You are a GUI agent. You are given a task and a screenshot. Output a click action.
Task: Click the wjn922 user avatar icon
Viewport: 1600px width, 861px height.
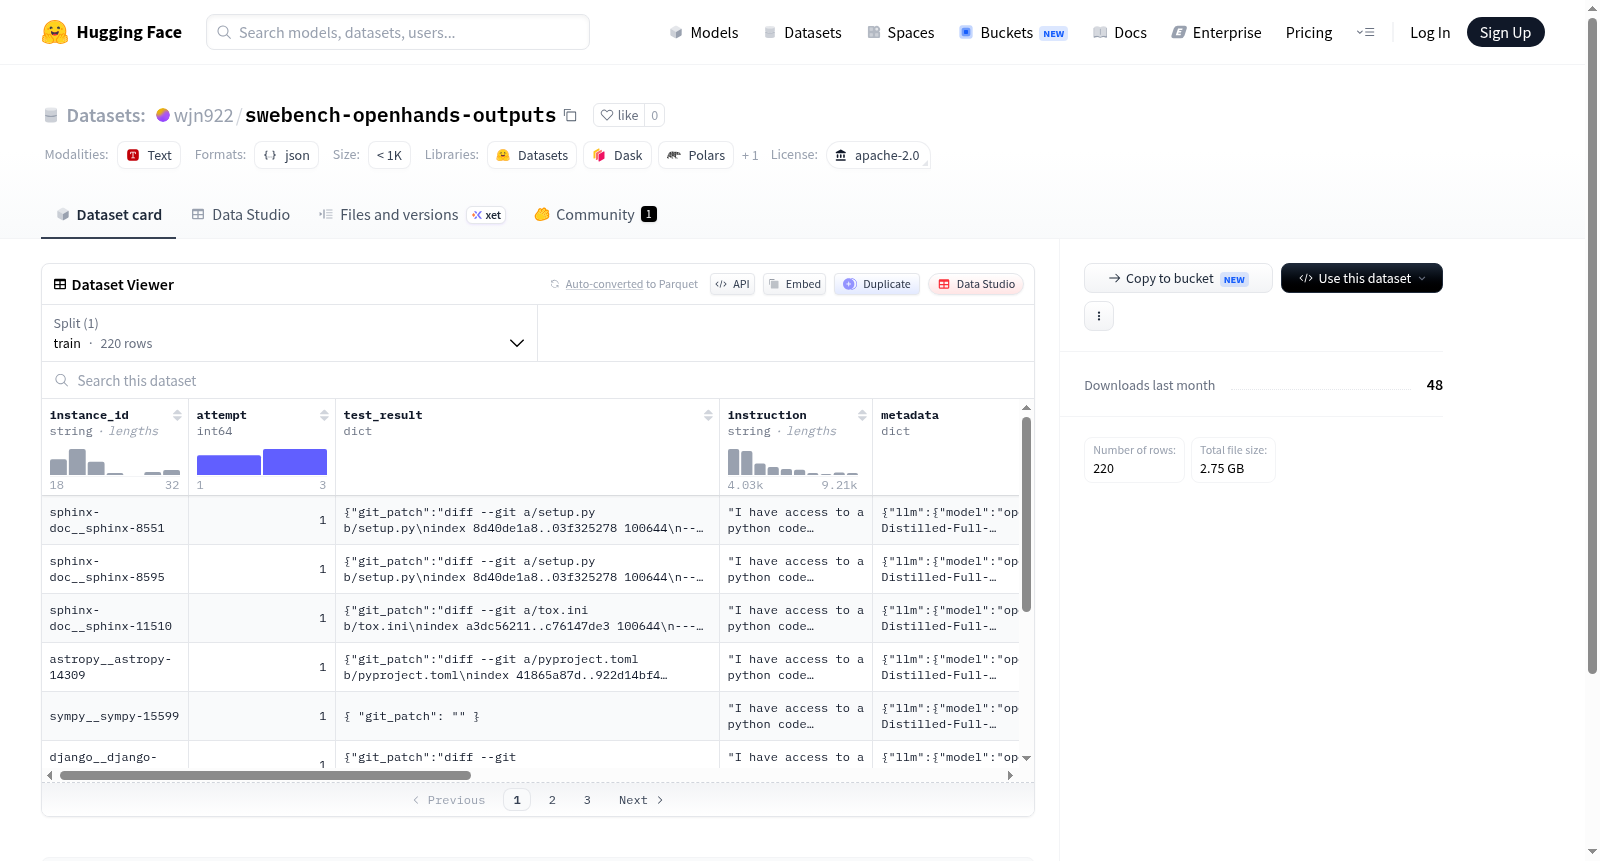pyautogui.click(x=163, y=115)
